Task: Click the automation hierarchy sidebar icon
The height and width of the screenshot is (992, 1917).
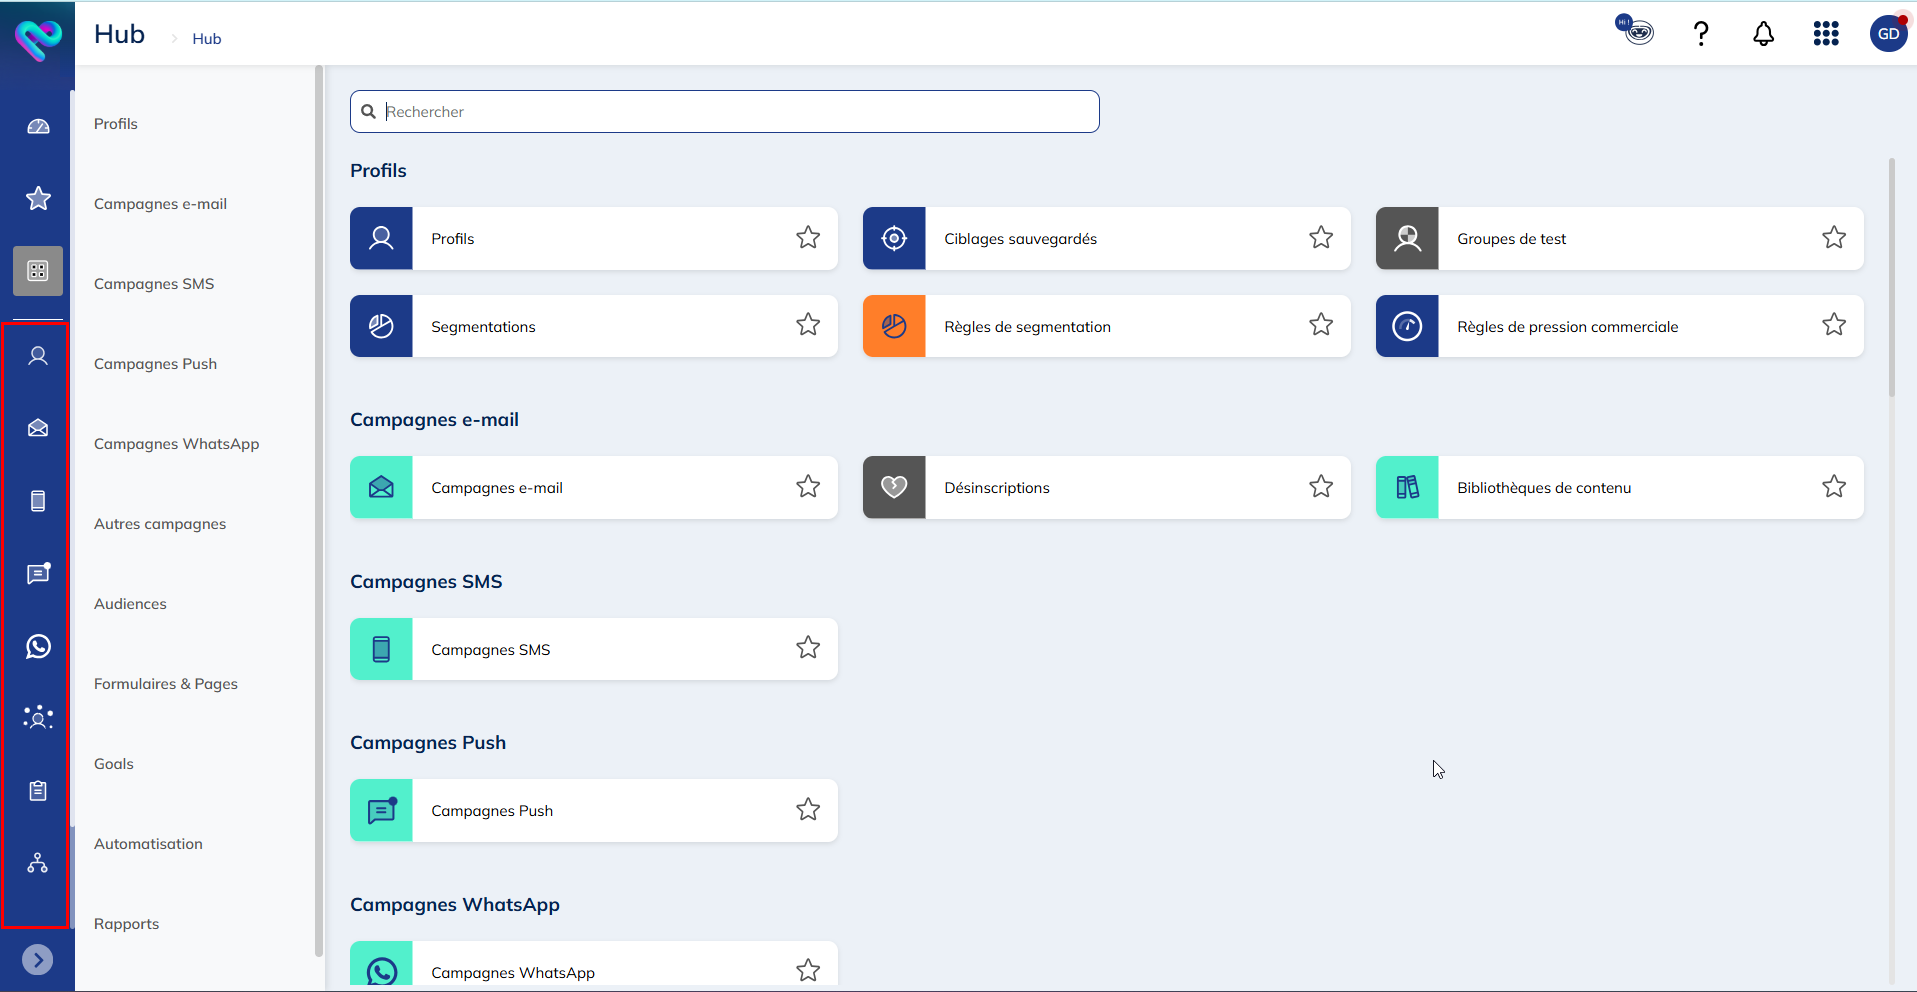Action: pos(38,863)
